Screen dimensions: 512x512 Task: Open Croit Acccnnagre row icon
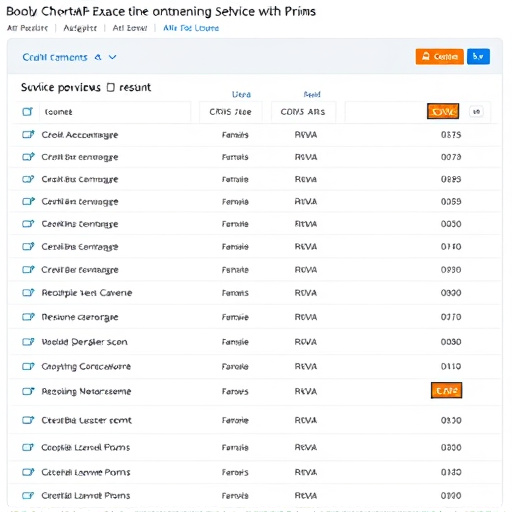pyautogui.click(x=28, y=135)
